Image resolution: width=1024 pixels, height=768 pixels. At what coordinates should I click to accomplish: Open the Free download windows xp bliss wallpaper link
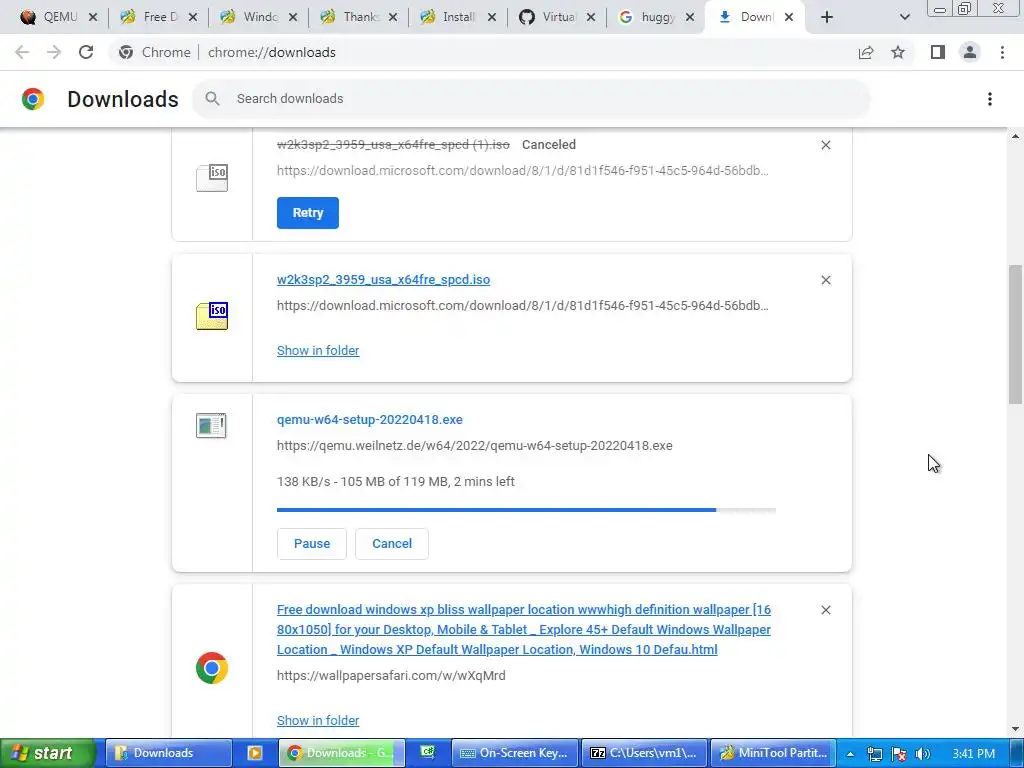[524, 630]
